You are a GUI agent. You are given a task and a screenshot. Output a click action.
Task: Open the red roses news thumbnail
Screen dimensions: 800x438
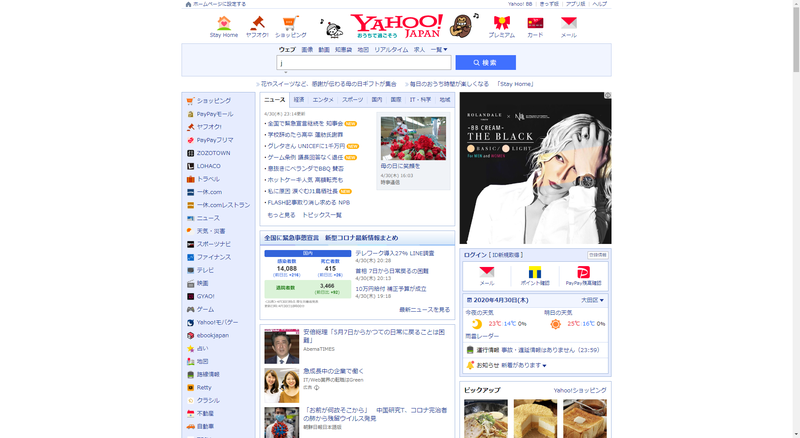pyautogui.click(x=413, y=138)
